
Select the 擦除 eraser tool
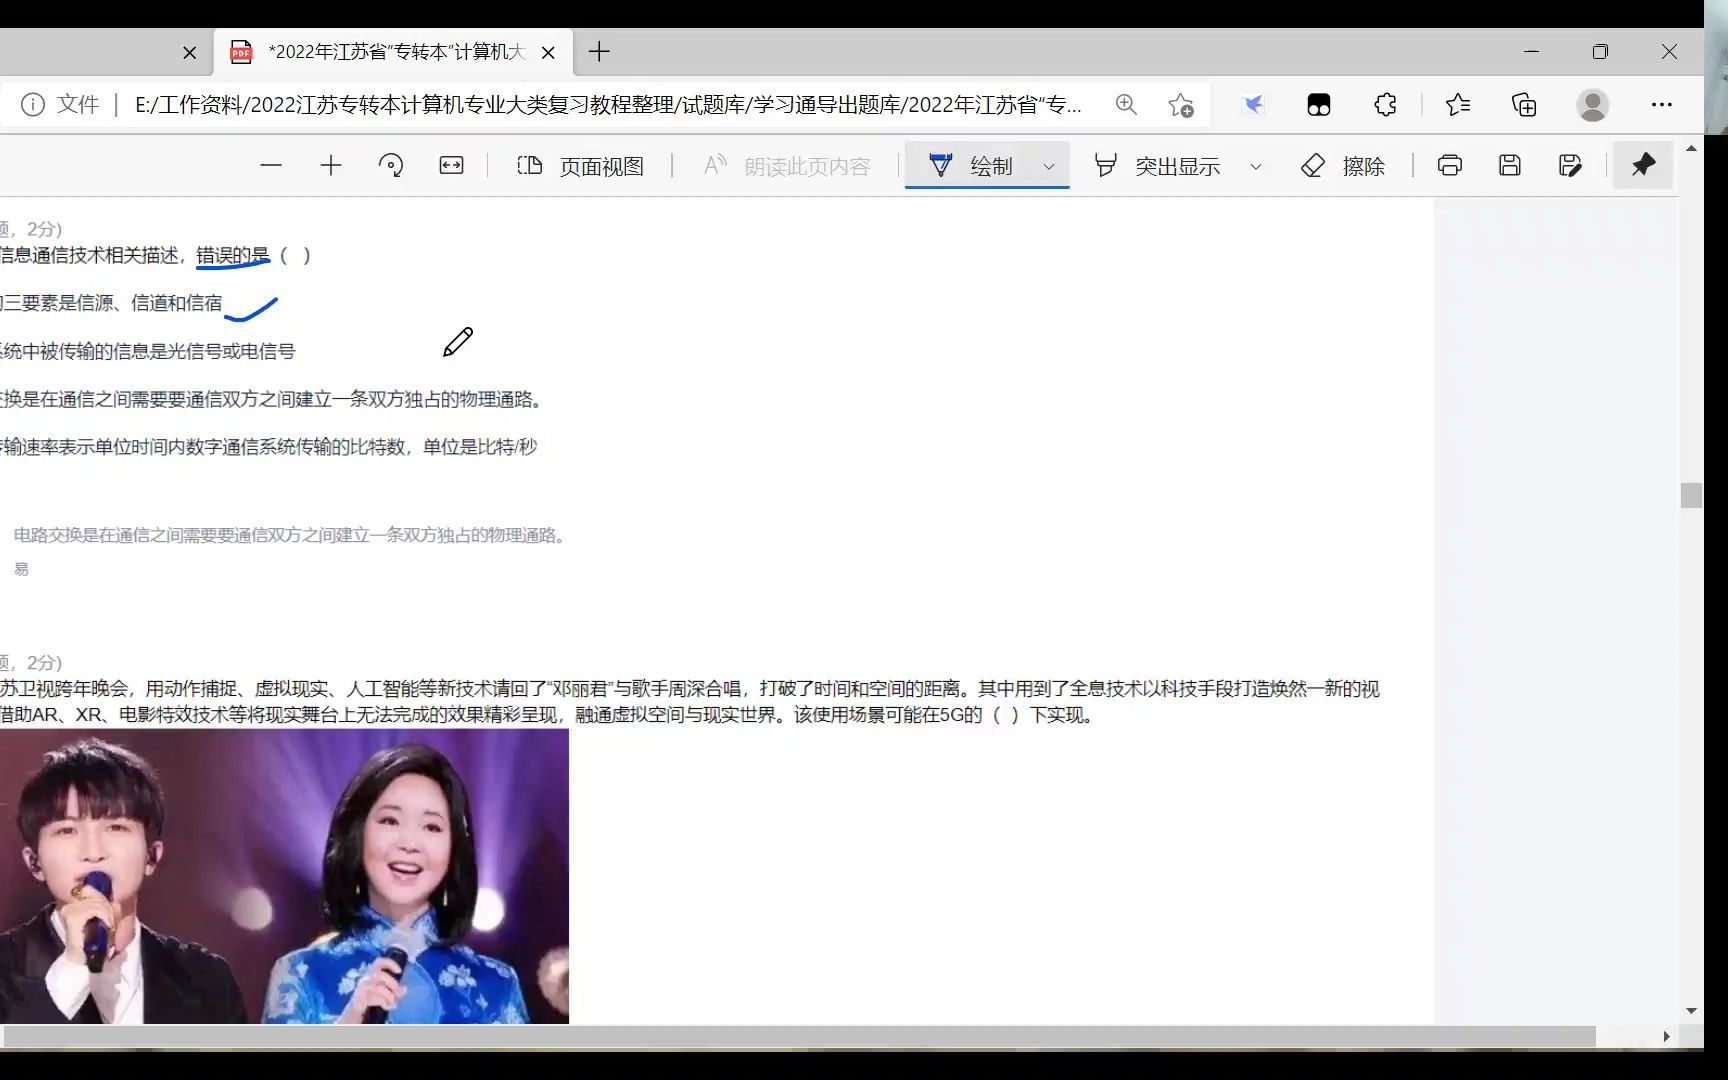point(1345,165)
